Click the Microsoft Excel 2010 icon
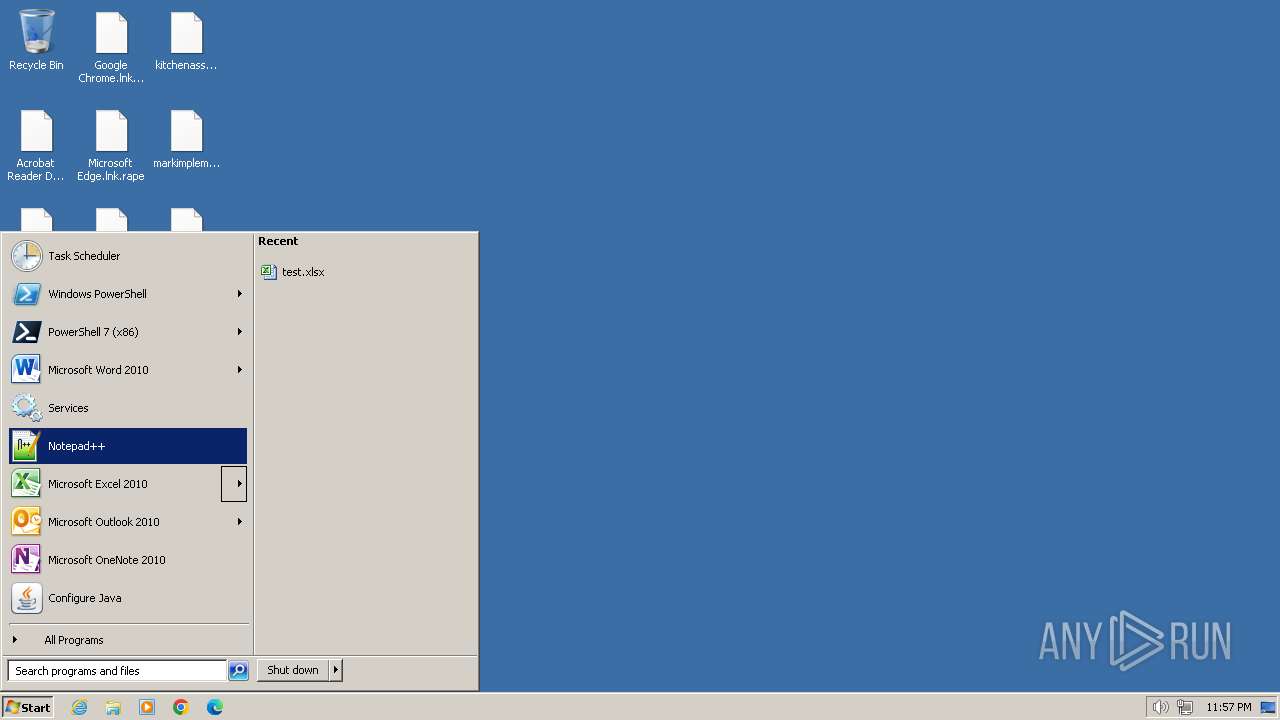Screen dimensions: 1280x720 (x=26, y=484)
